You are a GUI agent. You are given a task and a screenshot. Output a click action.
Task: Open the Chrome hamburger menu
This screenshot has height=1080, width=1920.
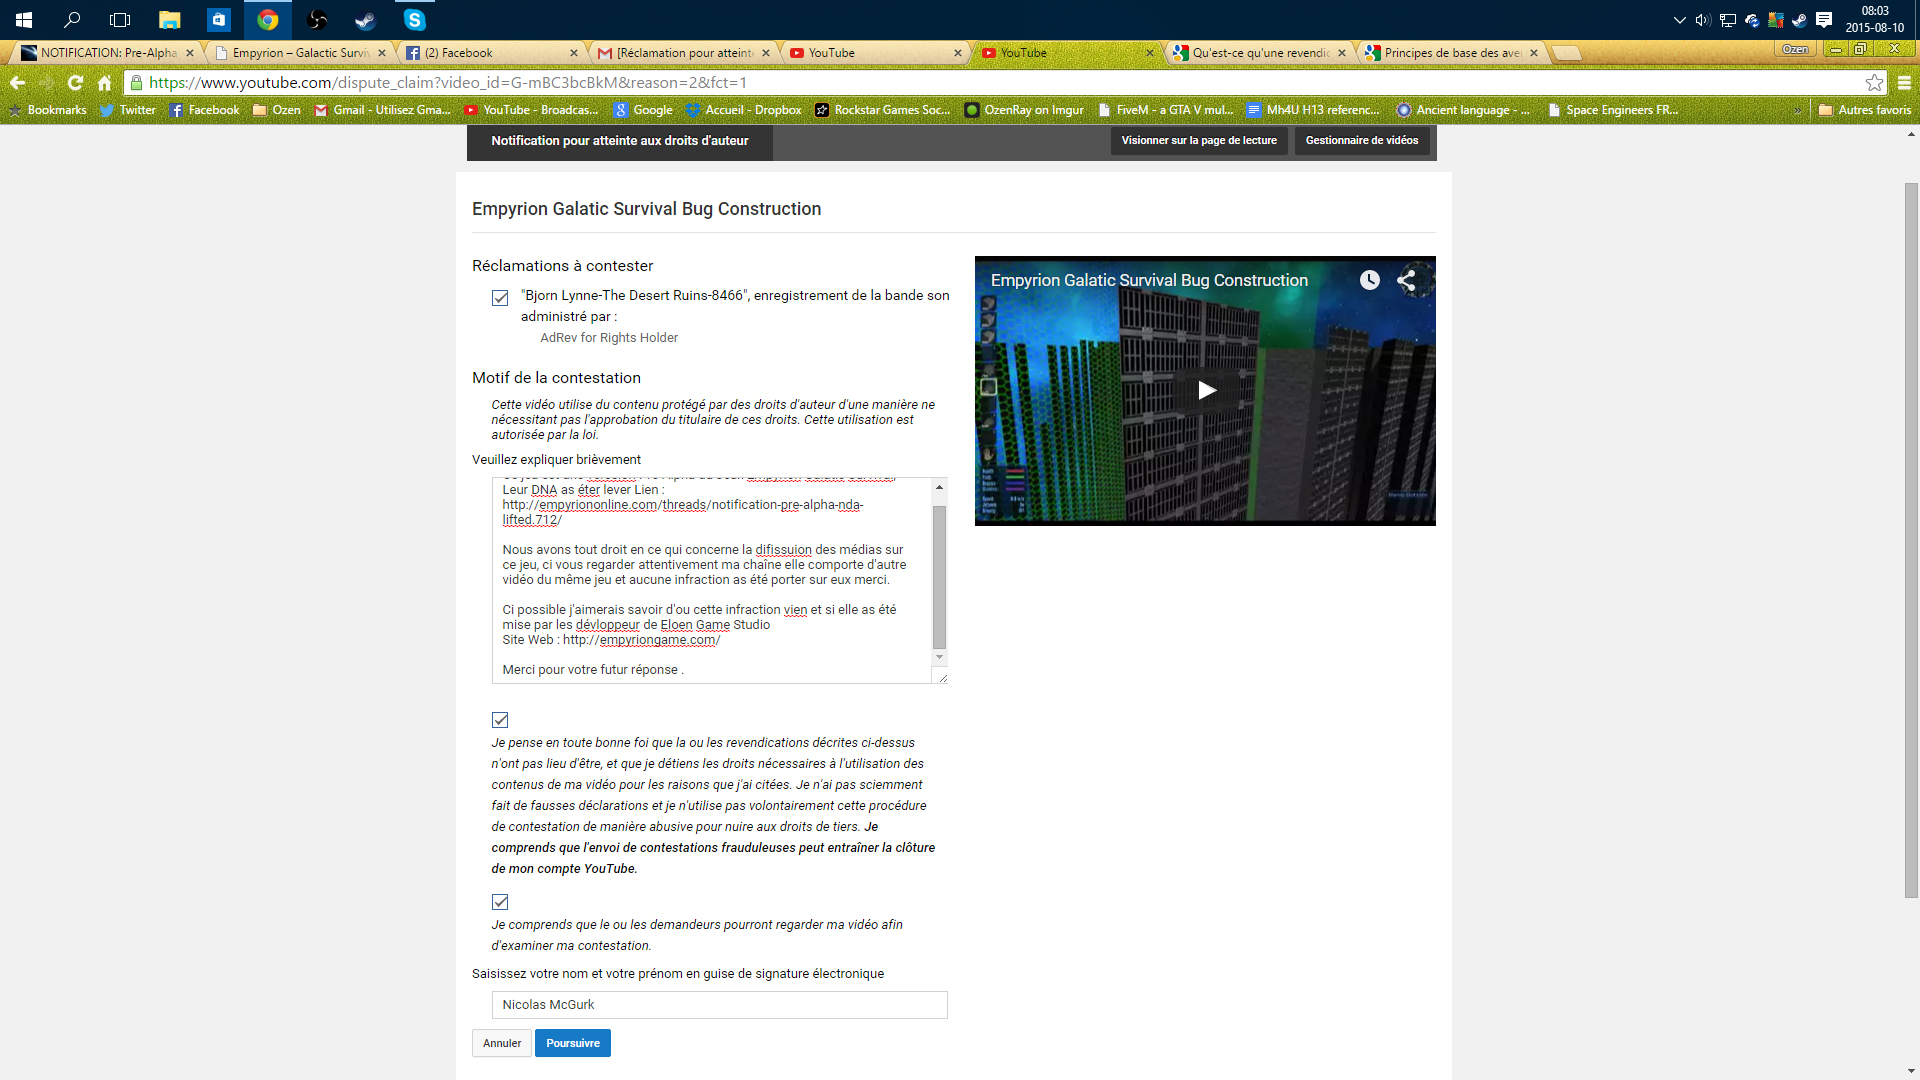[x=1904, y=83]
